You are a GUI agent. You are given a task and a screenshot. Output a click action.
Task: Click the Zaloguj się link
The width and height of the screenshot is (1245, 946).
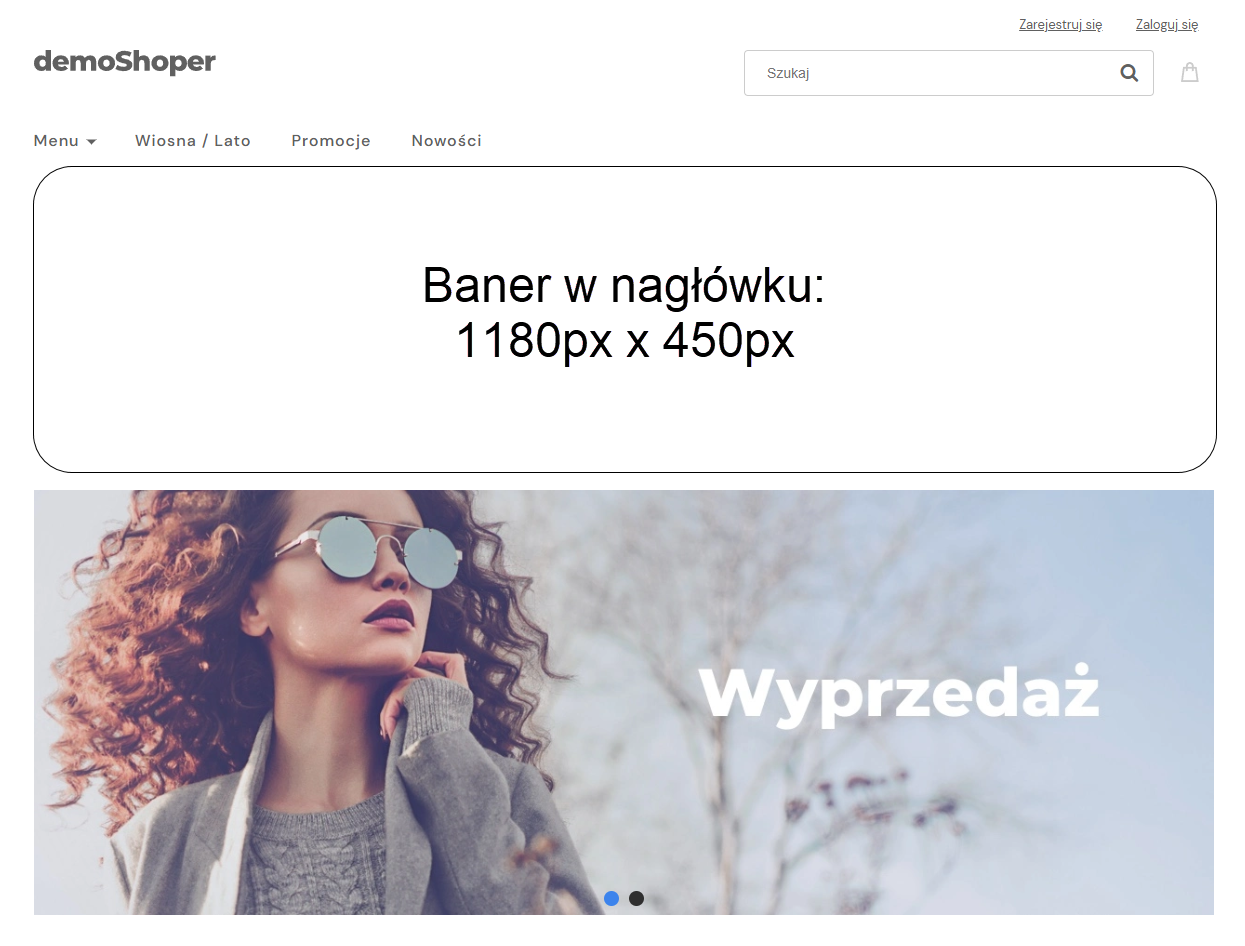pos(1167,24)
